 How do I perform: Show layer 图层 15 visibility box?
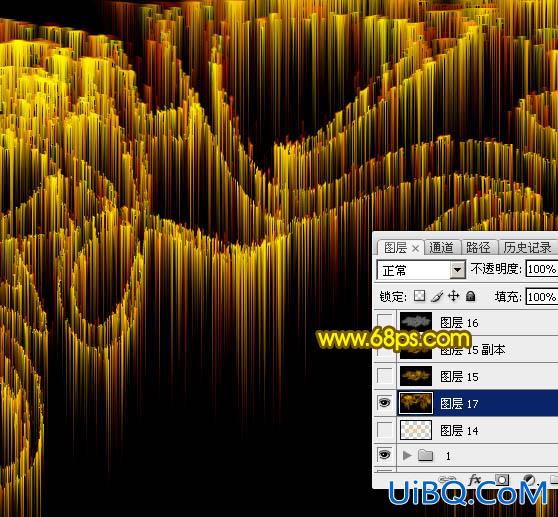tap(385, 376)
